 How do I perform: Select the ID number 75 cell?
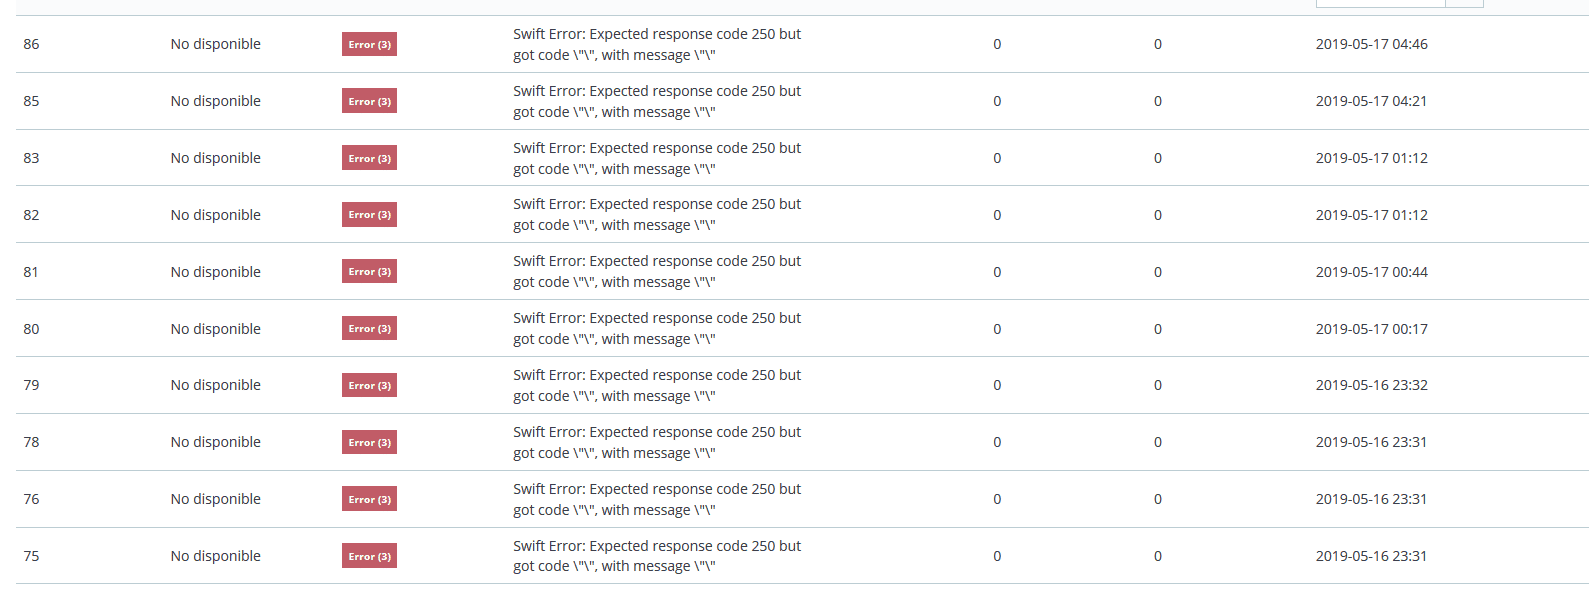point(32,556)
